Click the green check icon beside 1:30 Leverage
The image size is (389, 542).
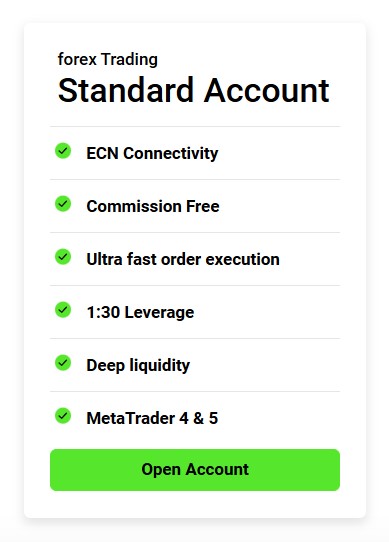(x=63, y=310)
